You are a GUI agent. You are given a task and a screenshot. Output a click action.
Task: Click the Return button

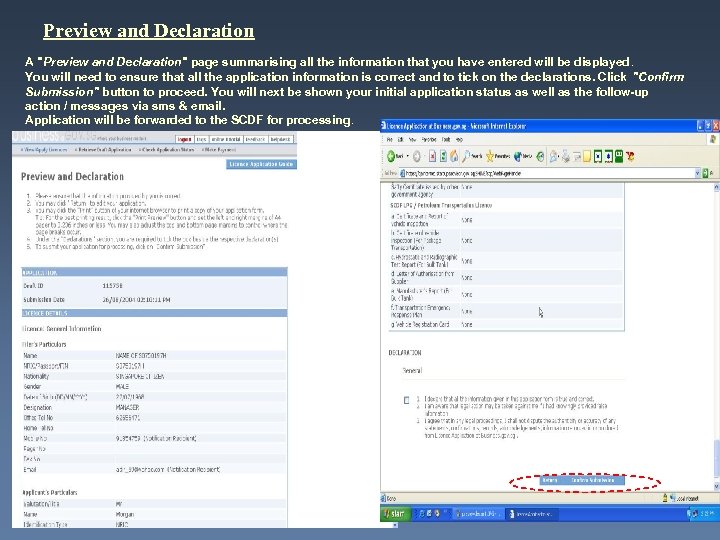pos(550,480)
